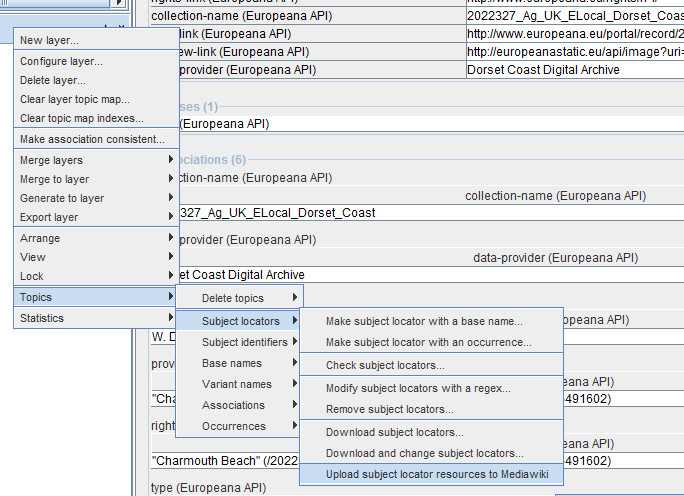The width and height of the screenshot is (684, 496).
Task: Click the Associations (6) section header
Action: [x=212, y=160]
